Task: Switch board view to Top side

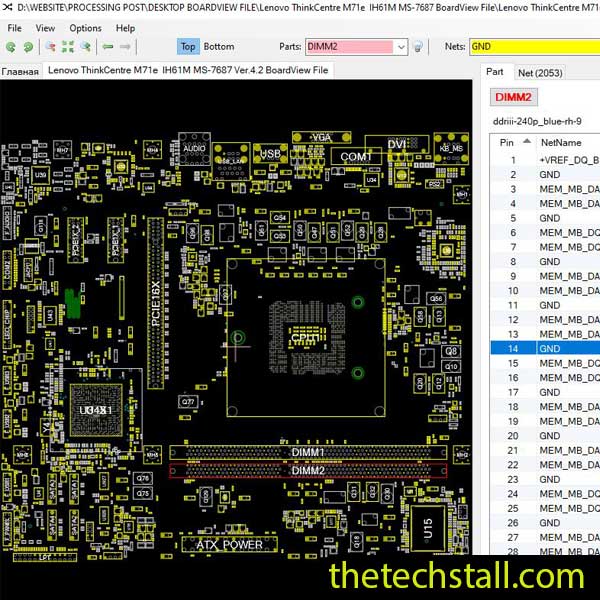Action: [188, 46]
